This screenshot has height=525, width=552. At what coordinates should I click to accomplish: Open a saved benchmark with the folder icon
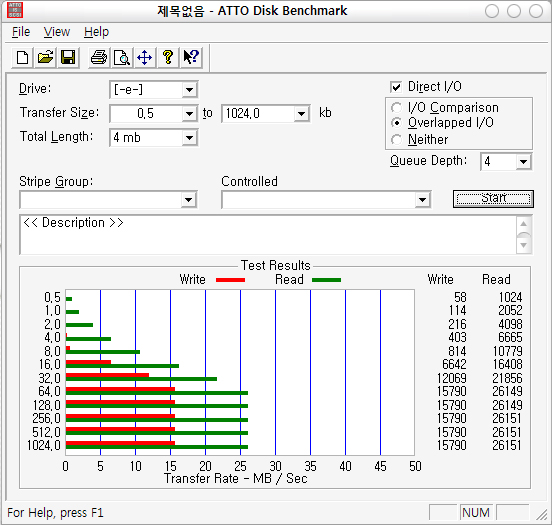pyautogui.click(x=45, y=57)
